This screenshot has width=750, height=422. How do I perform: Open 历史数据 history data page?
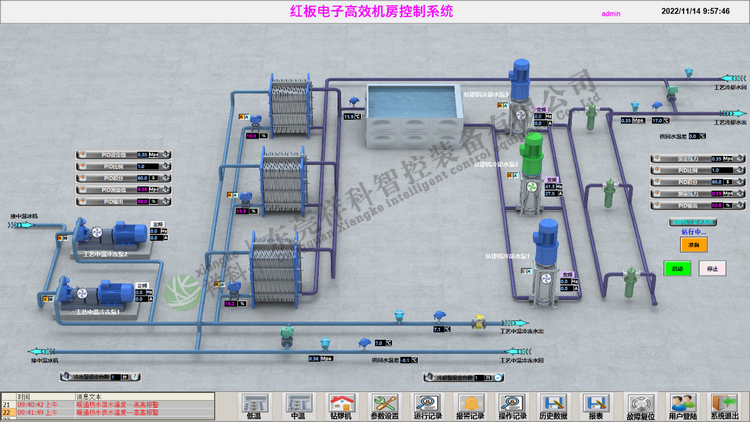pos(554,404)
